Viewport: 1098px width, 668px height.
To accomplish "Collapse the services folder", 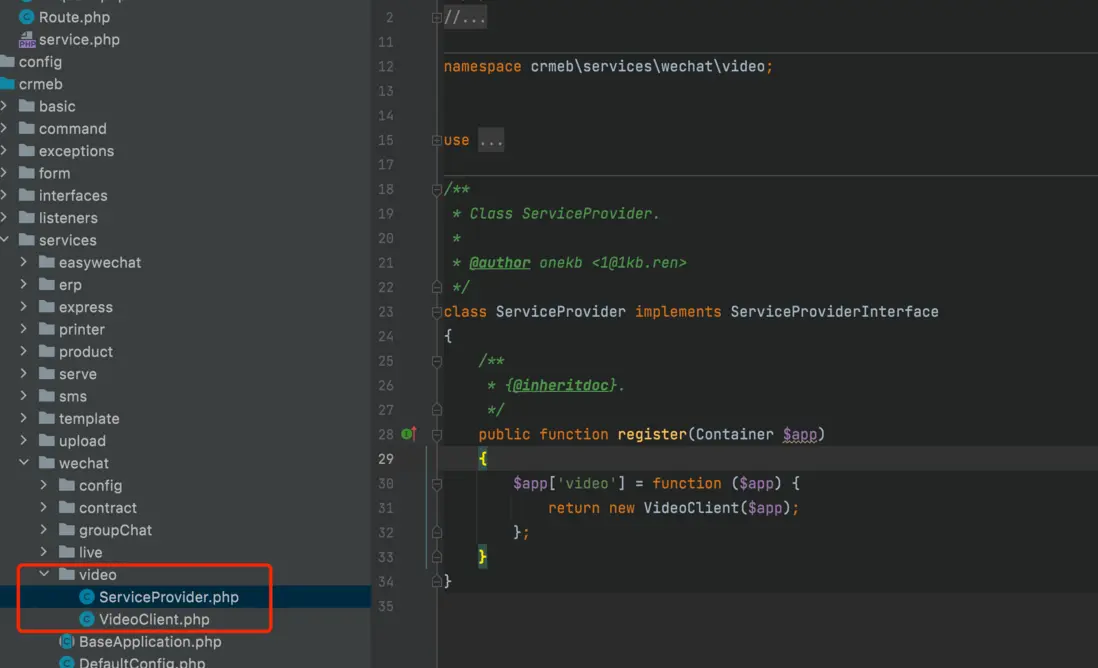I will tap(4, 239).
